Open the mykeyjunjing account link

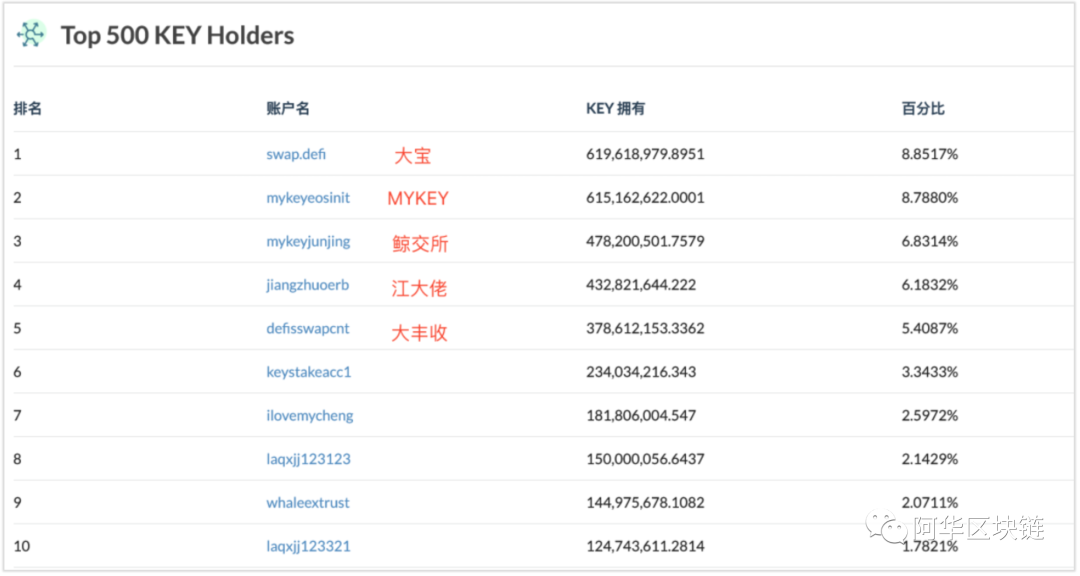(x=308, y=241)
